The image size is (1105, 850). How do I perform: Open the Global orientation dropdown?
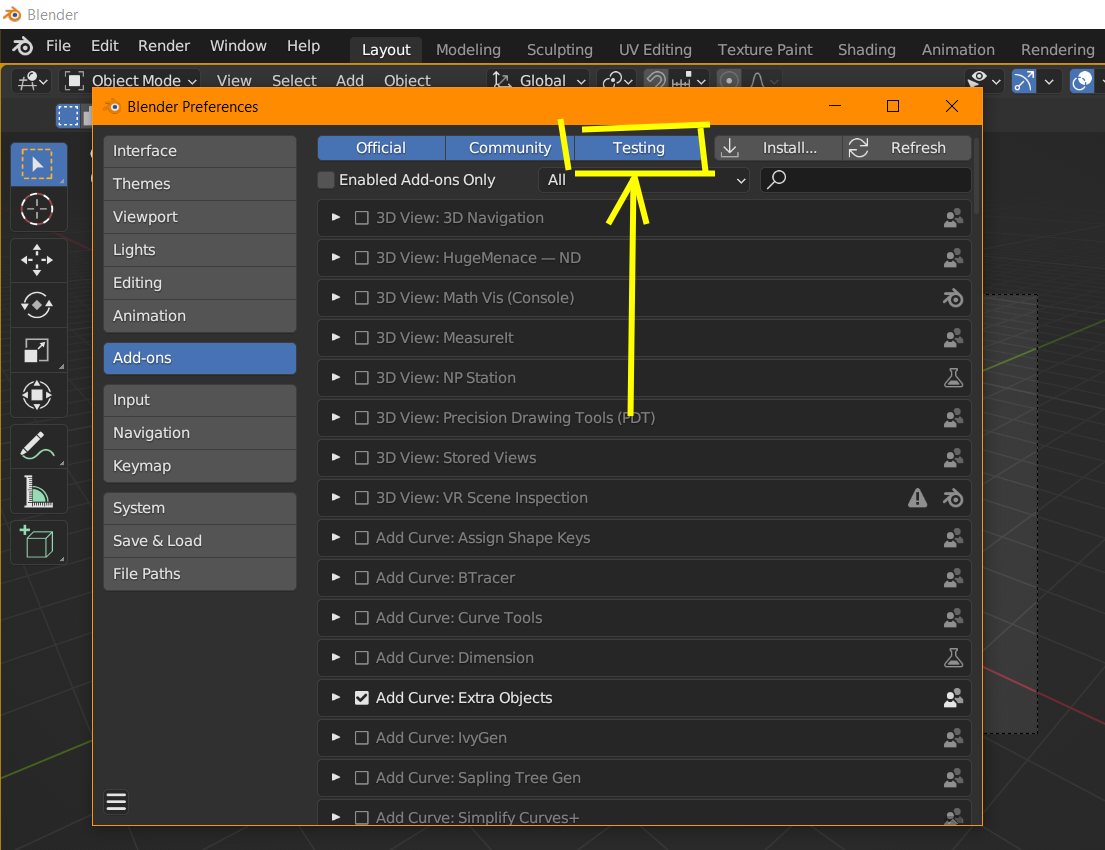click(x=539, y=81)
